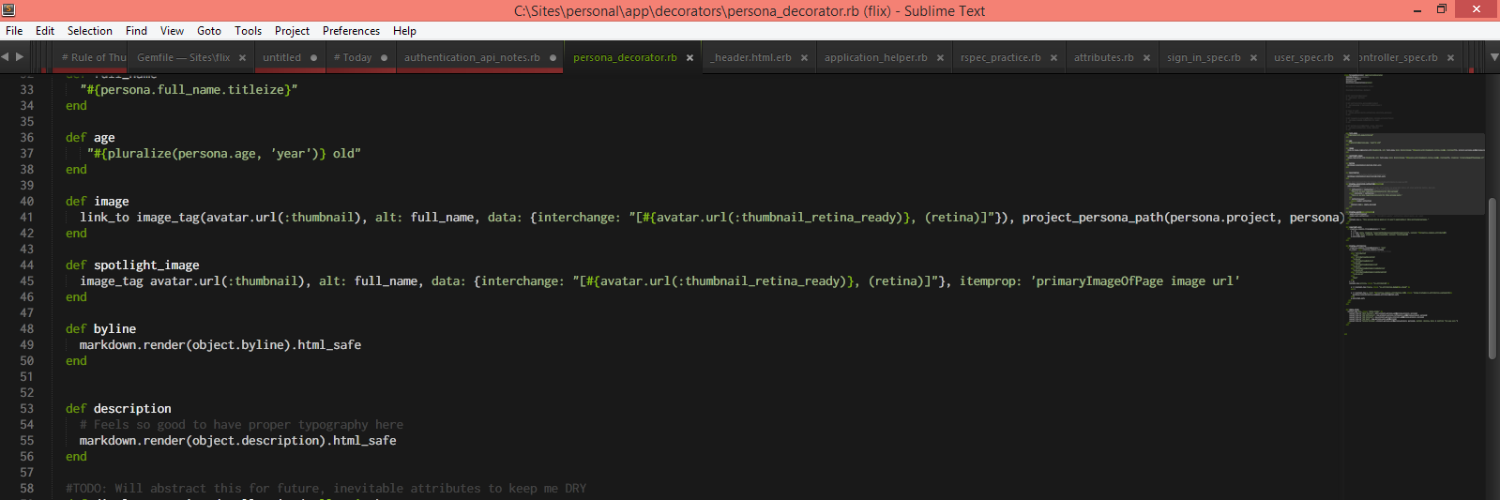This screenshot has width=1500, height=500.
Task: Click the 'def image' method name
Action: pos(111,201)
